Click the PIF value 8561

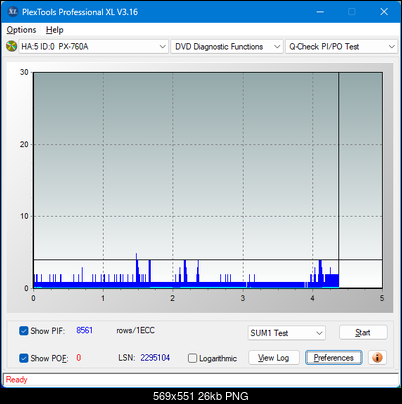click(85, 330)
